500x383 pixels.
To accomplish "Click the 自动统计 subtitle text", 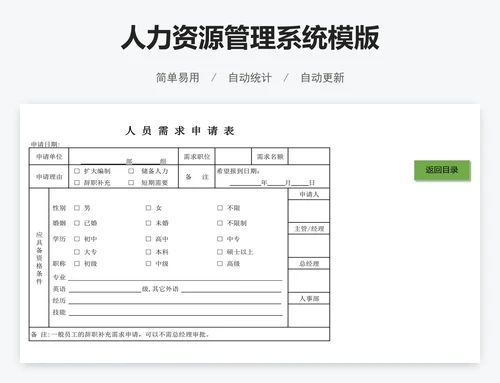I will pos(250,78).
